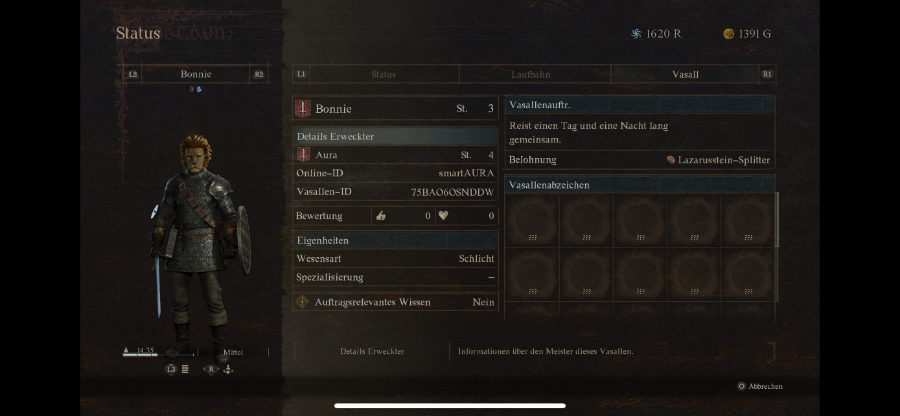The height and width of the screenshot is (416, 900).
Task: Click the Vasallenabzeichen panel scrollbar
Action: click(x=778, y=219)
